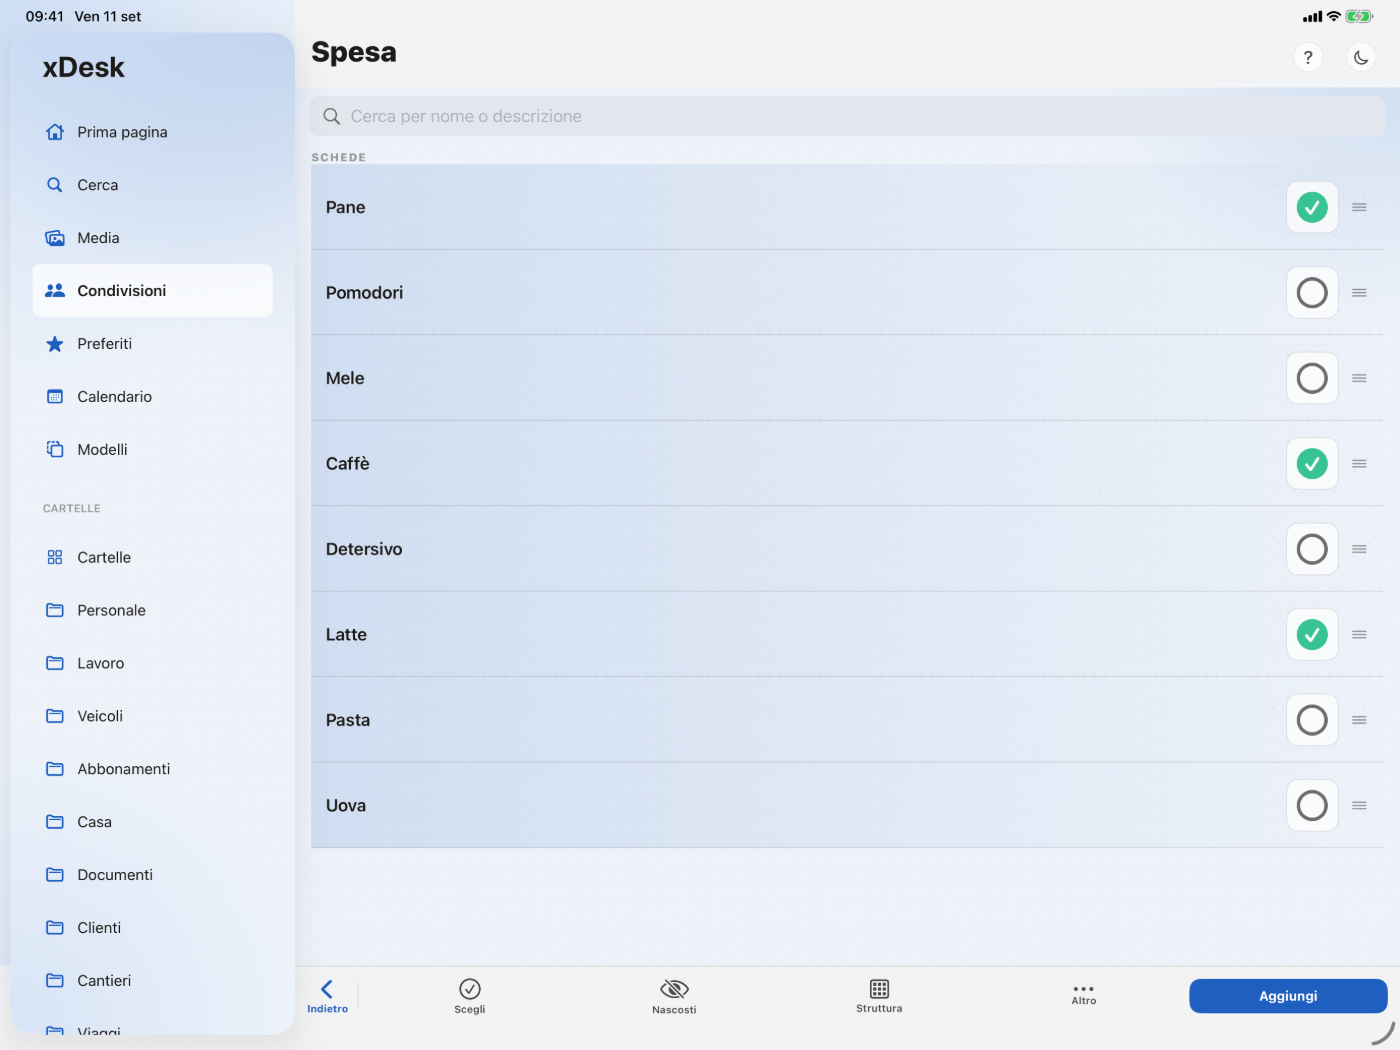Go back with the Indietro chevron

click(327, 989)
